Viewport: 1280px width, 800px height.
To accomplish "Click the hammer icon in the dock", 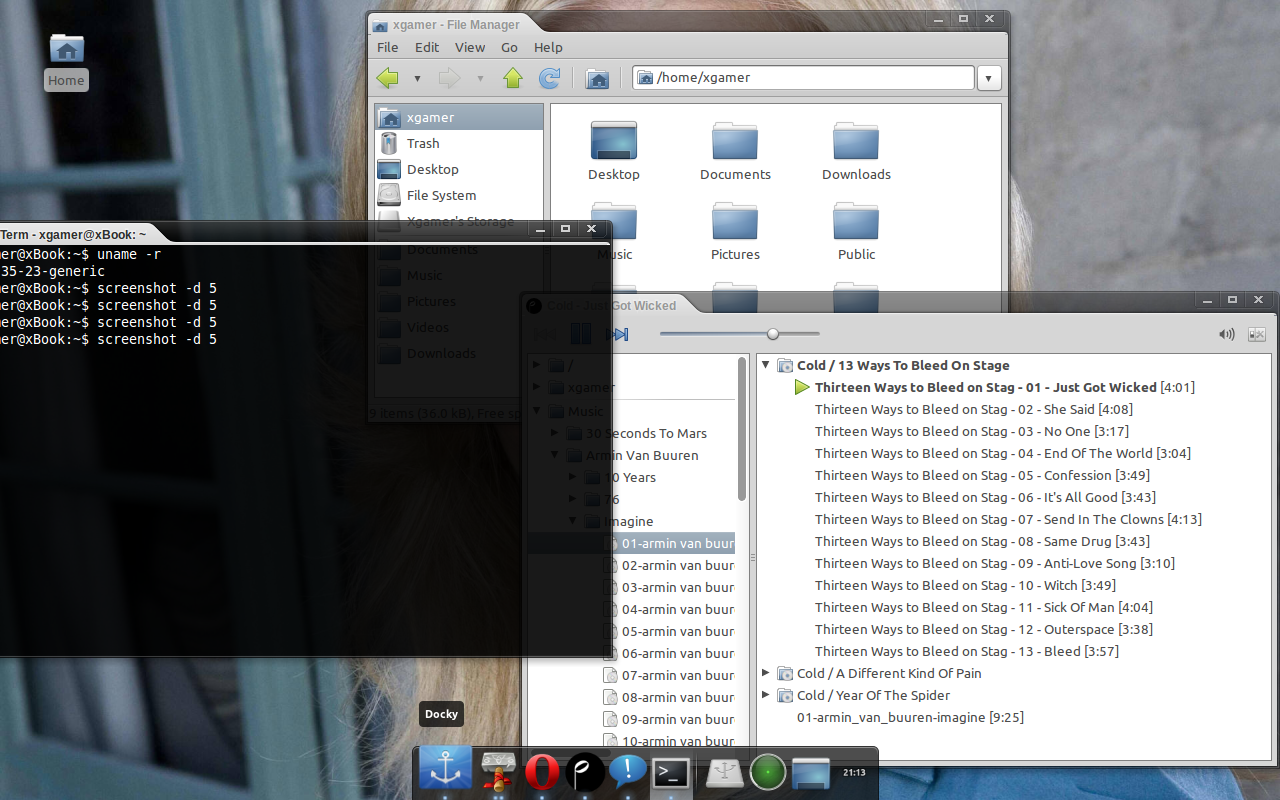I will [x=499, y=771].
